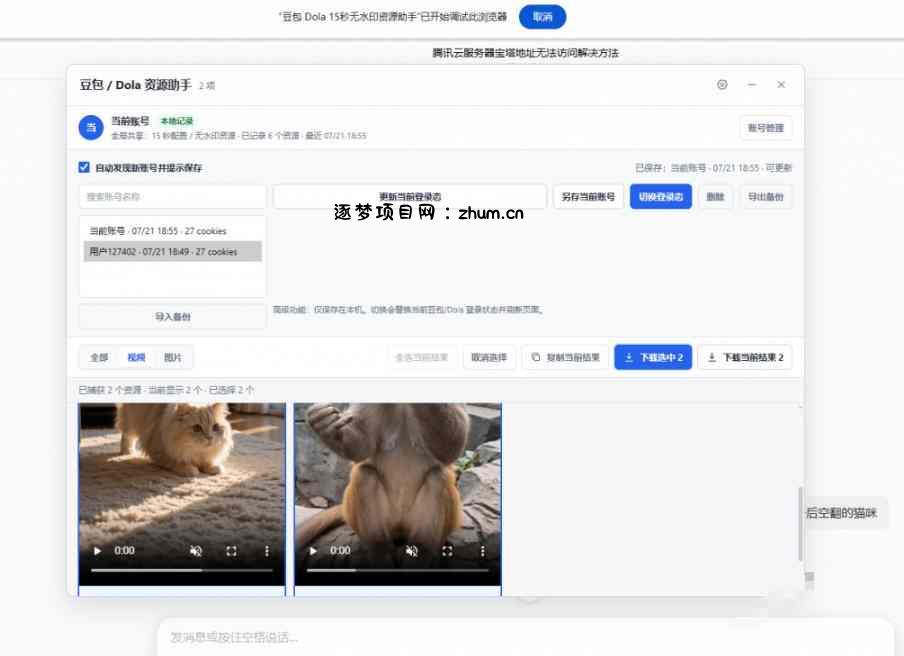This screenshot has height=656, width=904.
Task: Click the chat message input behind the panel
Action: (x=525, y=637)
